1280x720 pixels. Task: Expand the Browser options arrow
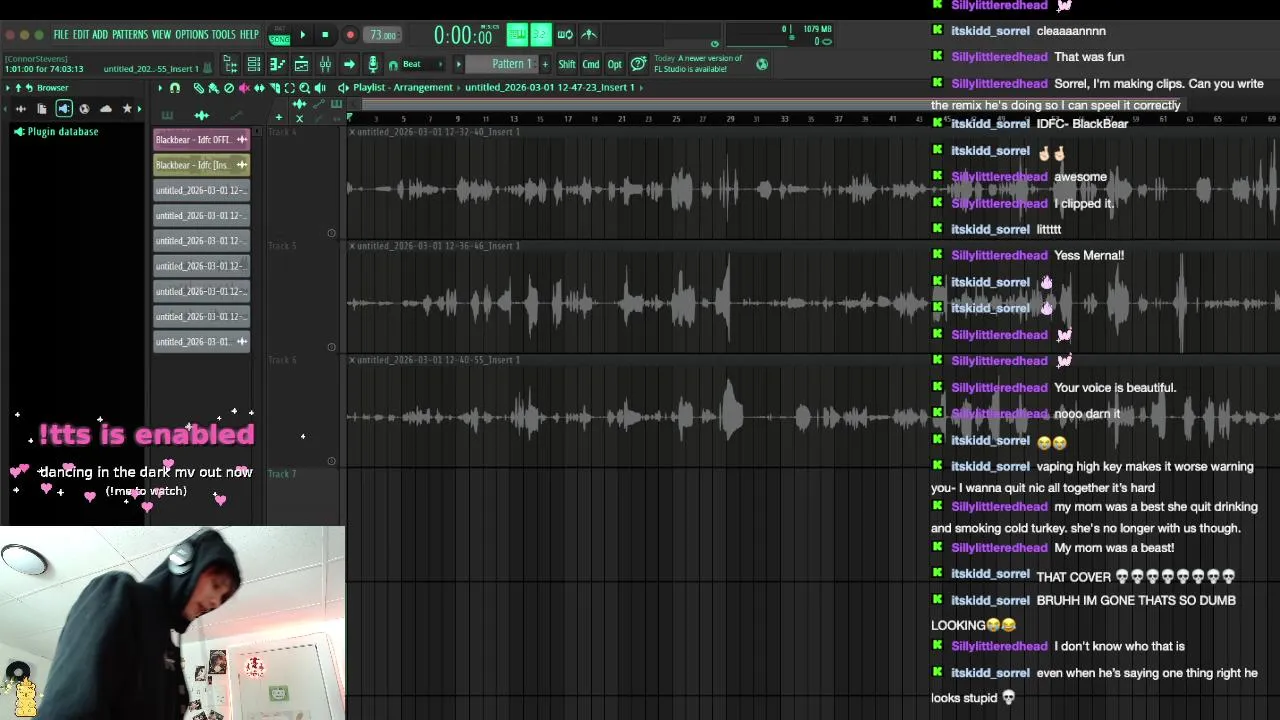[x=8, y=88]
